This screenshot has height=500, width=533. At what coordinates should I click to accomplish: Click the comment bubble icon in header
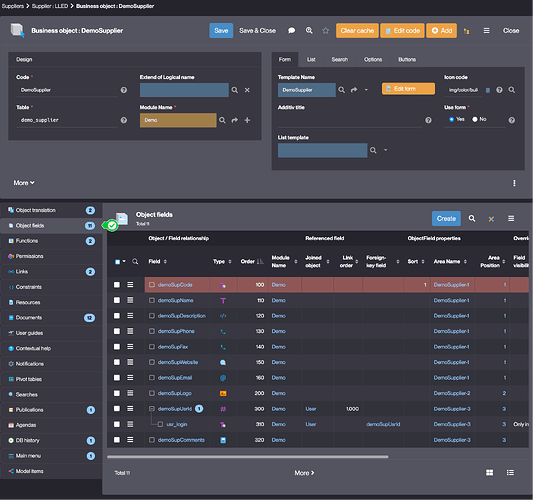tap(291, 31)
